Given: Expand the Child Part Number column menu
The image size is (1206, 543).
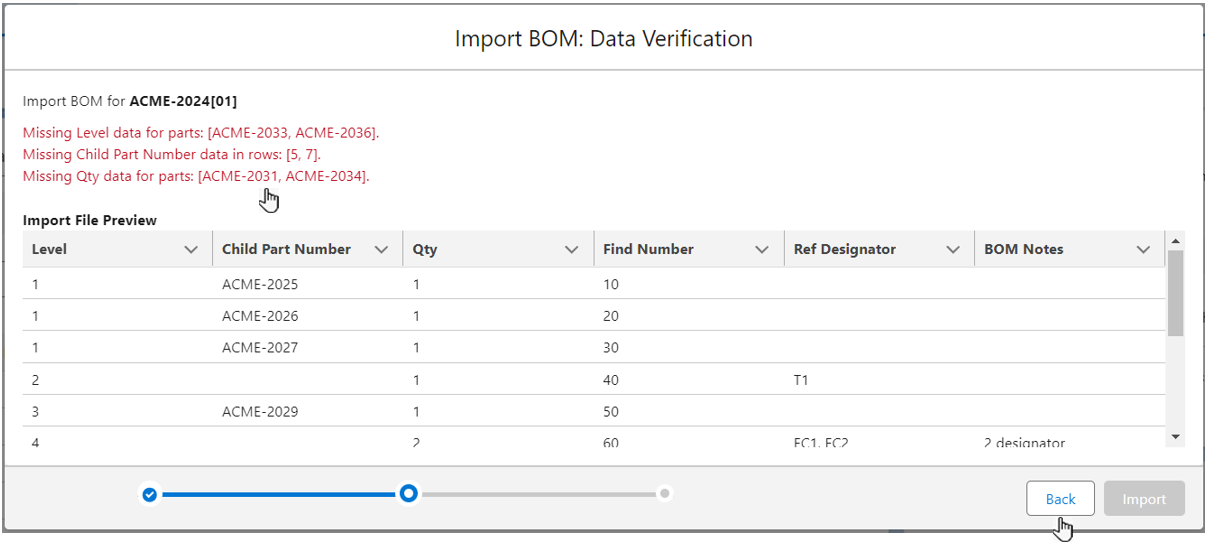Looking at the screenshot, I should (381, 250).
